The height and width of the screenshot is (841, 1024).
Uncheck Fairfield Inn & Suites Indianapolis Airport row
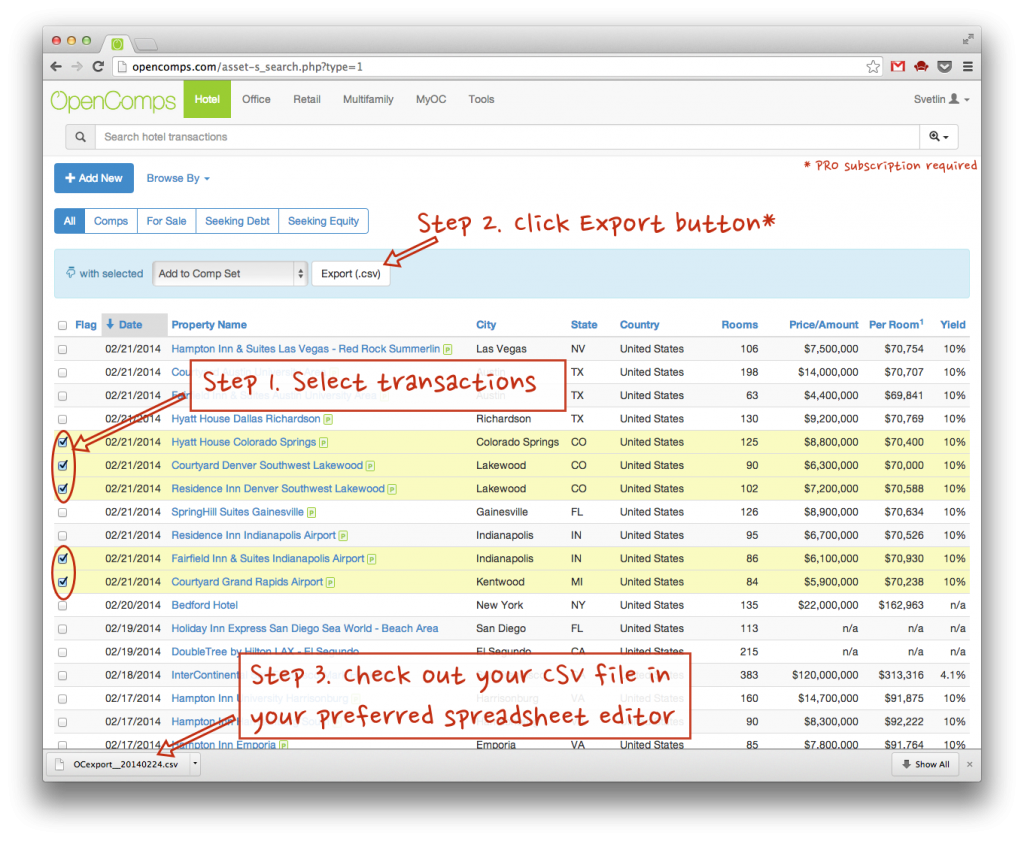(63, 558)
